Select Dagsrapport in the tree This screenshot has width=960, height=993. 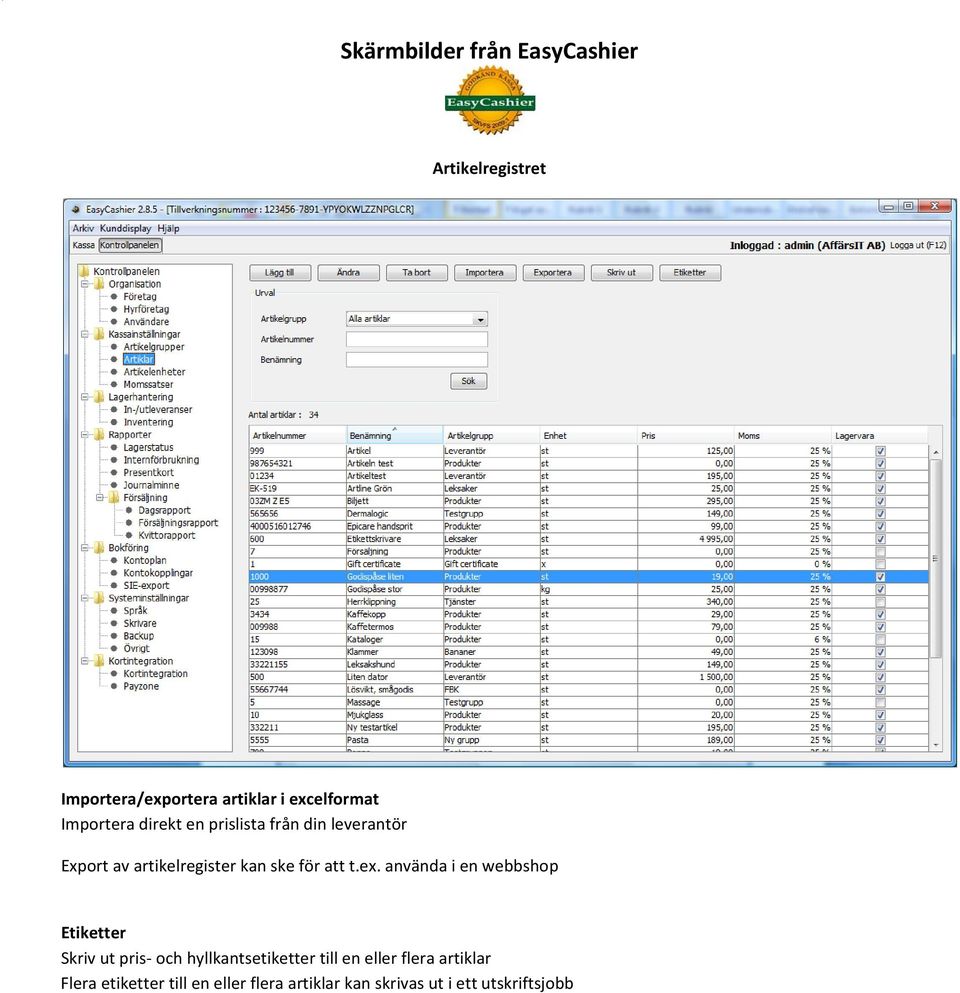click(x=164, y=510)
